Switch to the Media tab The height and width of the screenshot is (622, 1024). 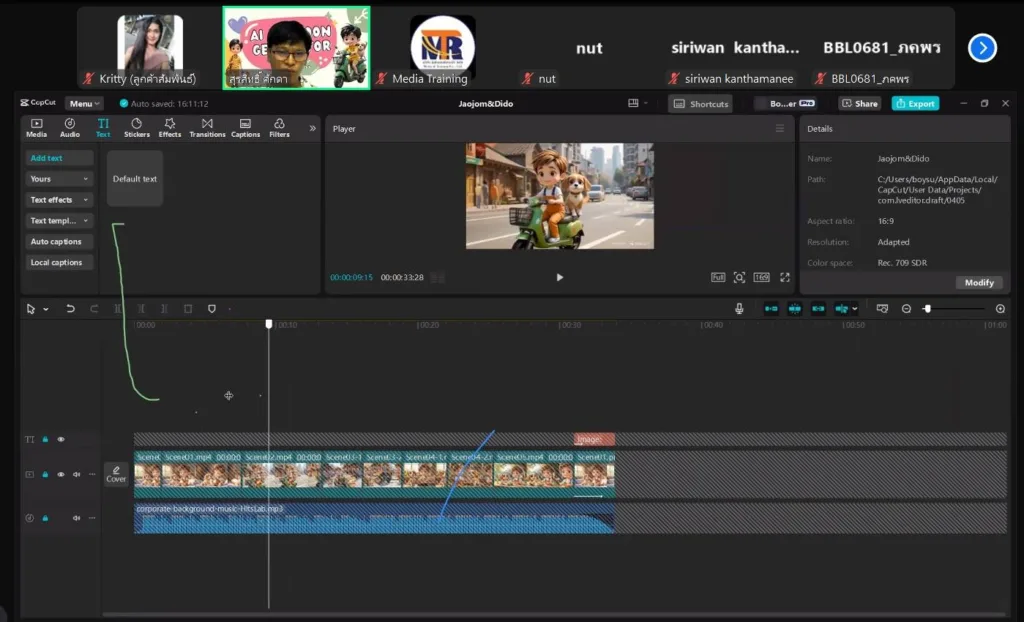click(36, 127)
